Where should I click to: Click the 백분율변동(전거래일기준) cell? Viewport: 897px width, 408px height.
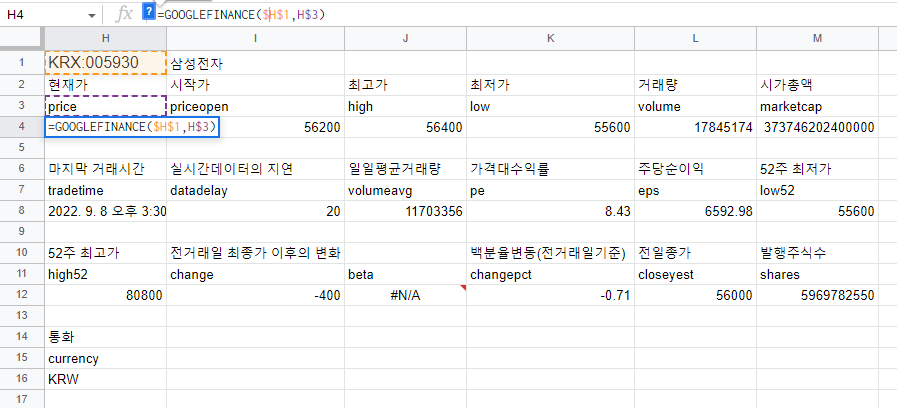coord(550,253)
